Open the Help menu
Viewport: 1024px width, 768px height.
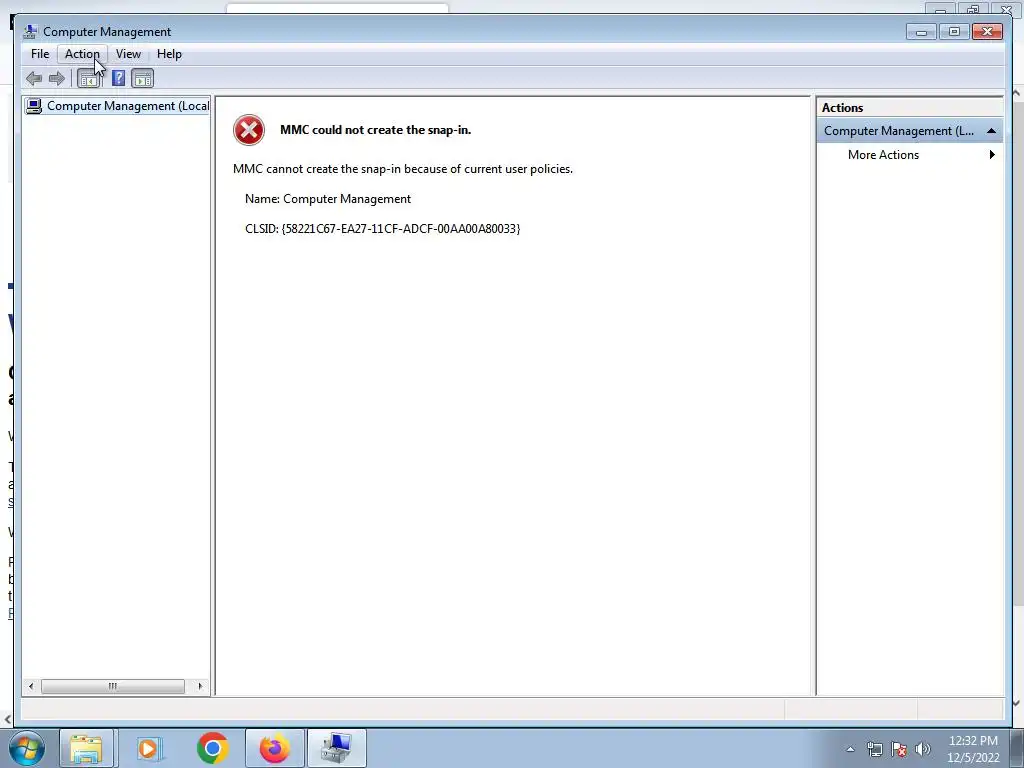click(x=169, y=54)
